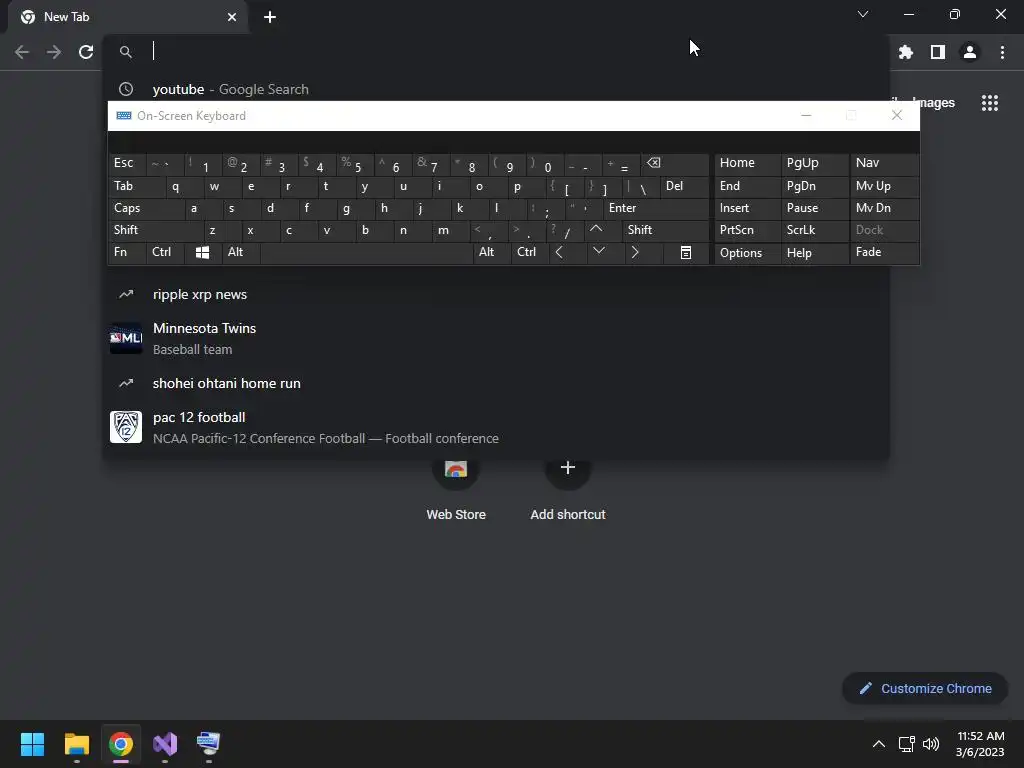Click the Windows logo key on keyboard
This screenshot has height=768, width=1024.
click(202, 253)
